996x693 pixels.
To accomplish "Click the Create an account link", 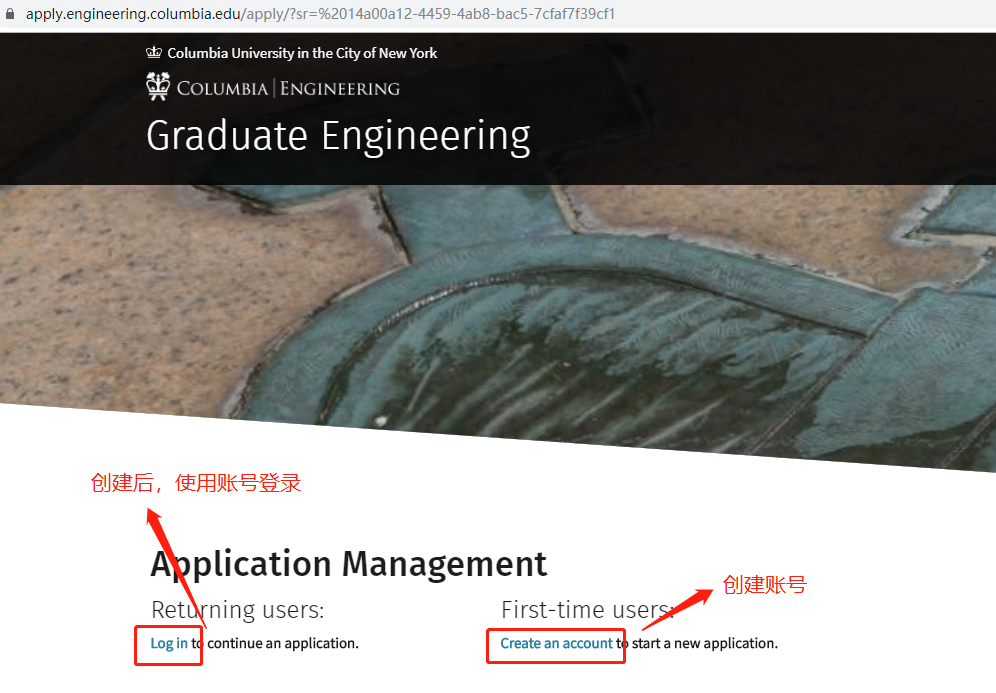I will tap(556, 643).
